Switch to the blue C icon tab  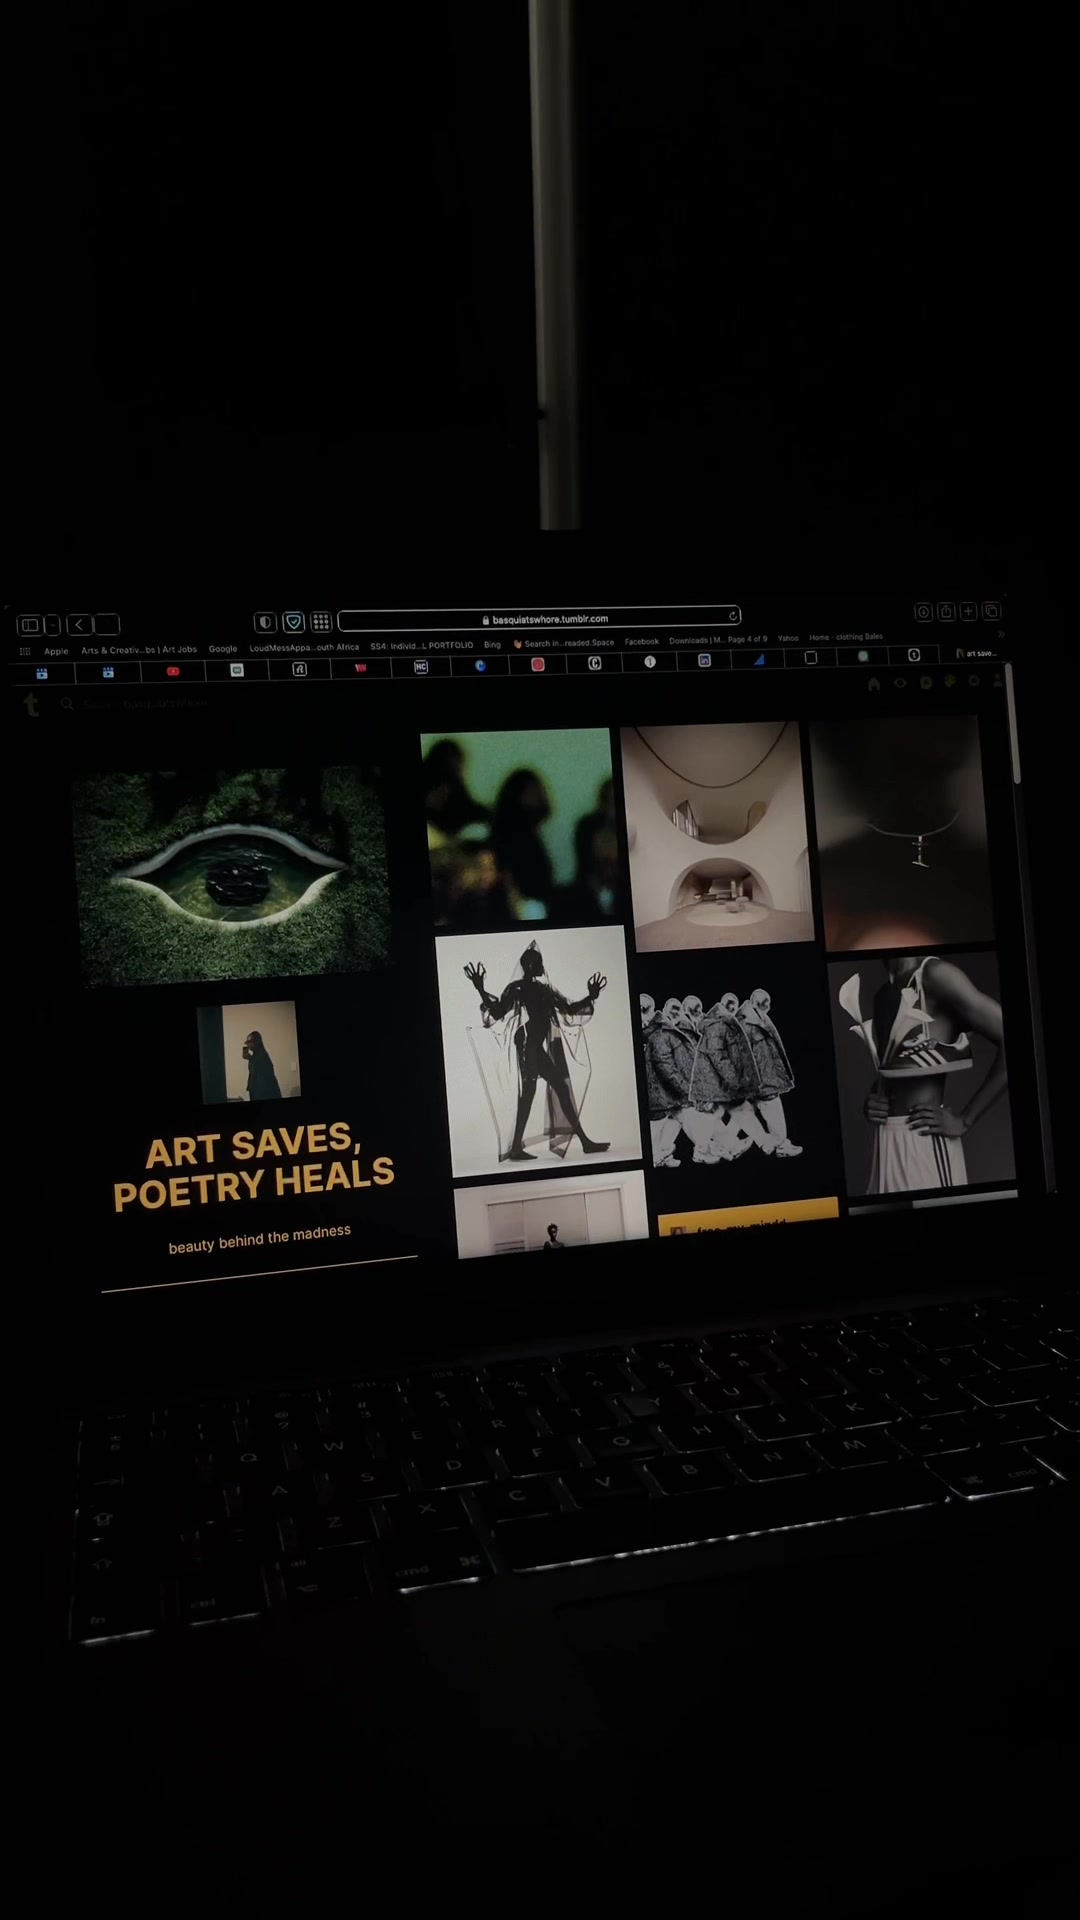tap(480, 666)
